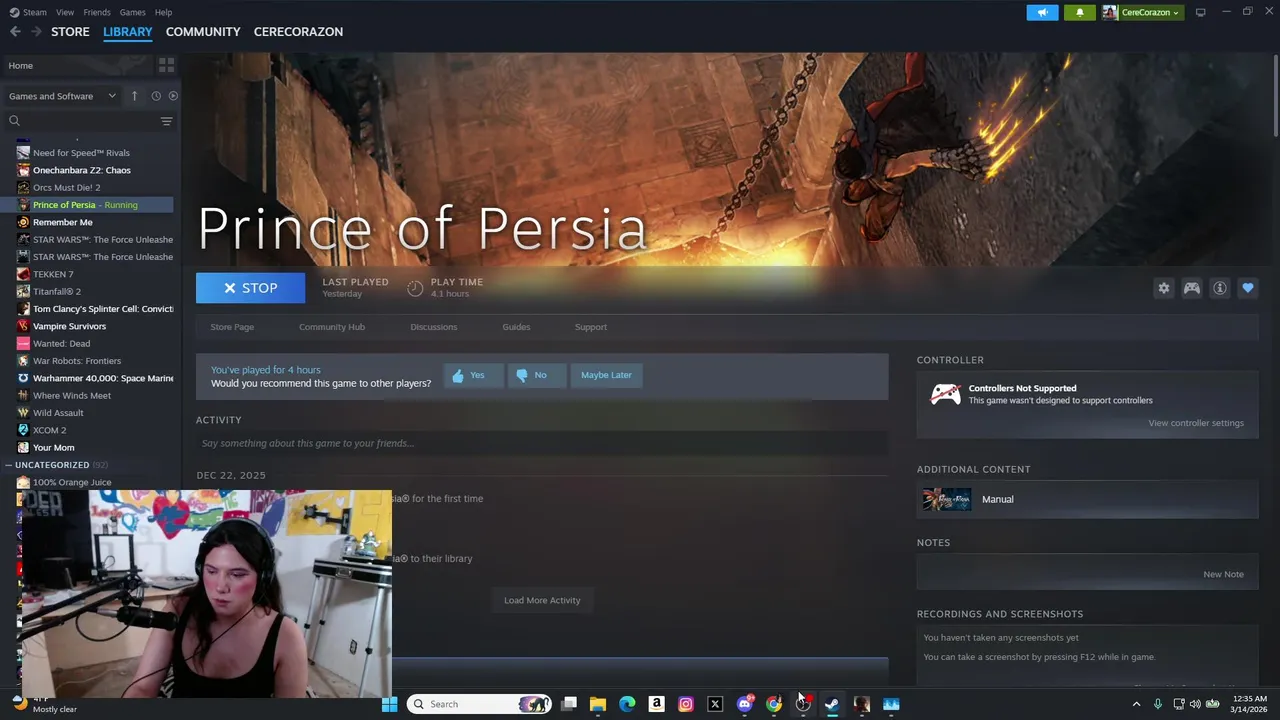
Task: Open the View menu
Action: tap(65, 12)
